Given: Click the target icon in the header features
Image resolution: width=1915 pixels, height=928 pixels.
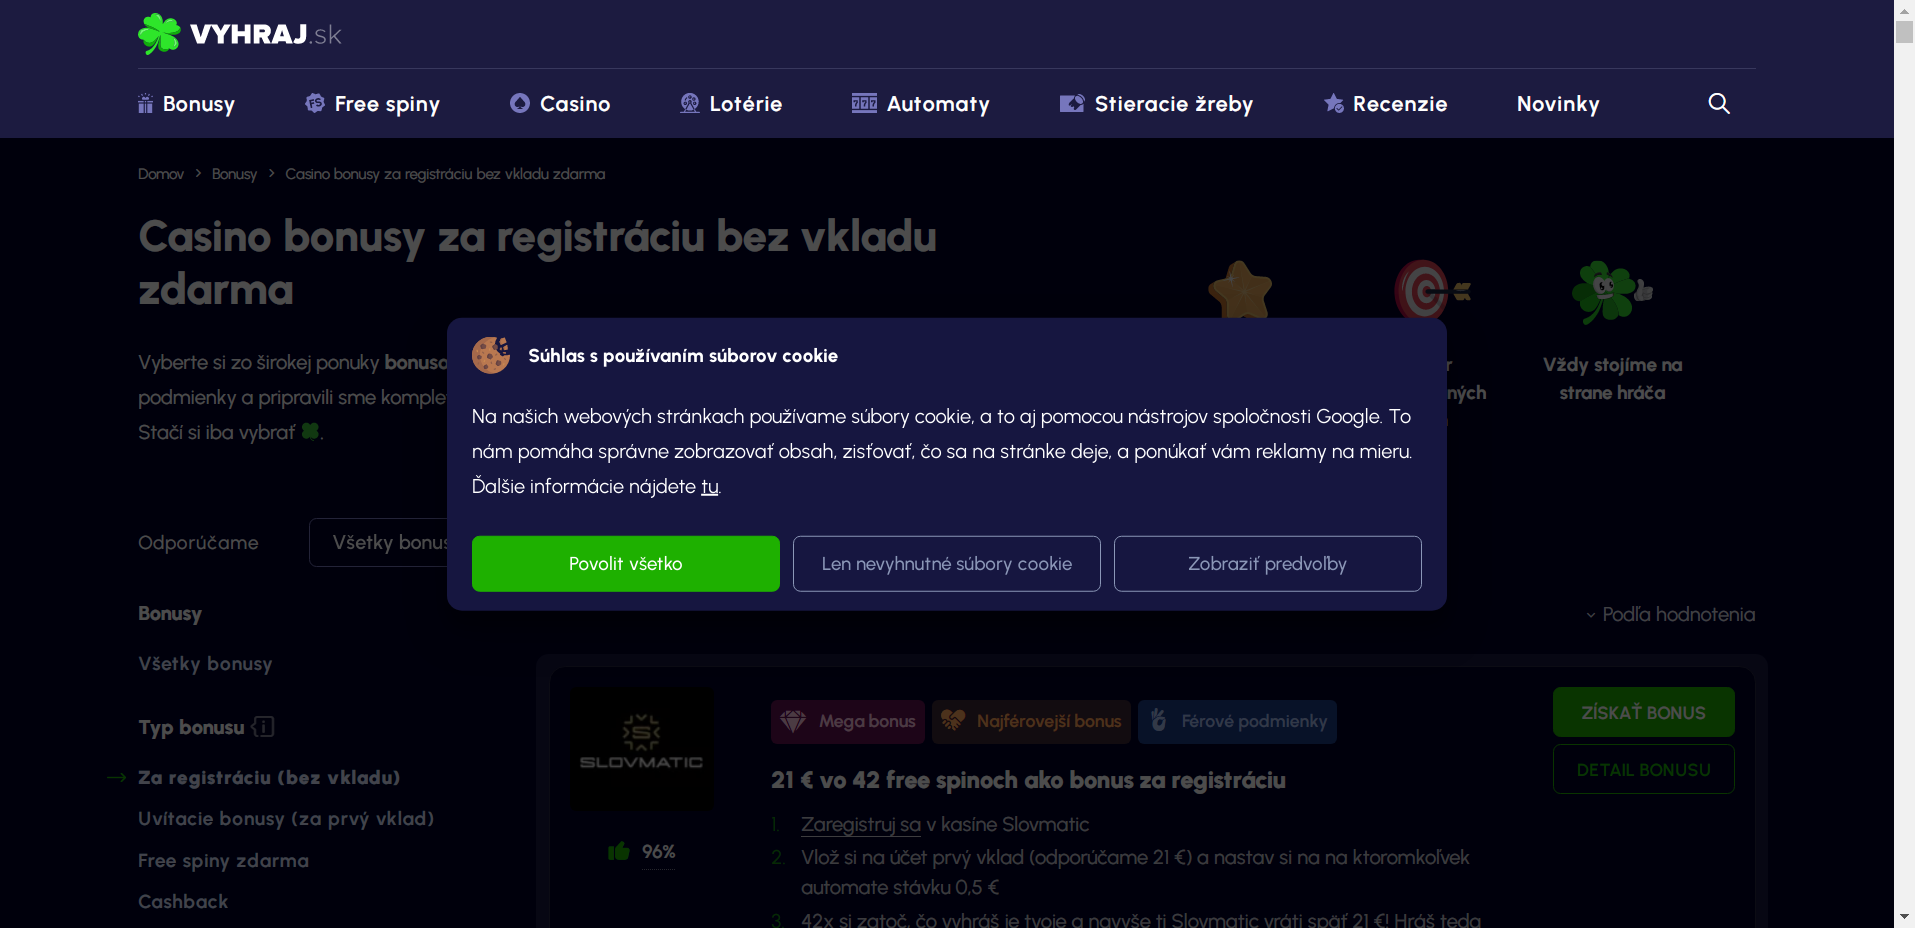Looking at the screenshot, I should click(1432, 290).
